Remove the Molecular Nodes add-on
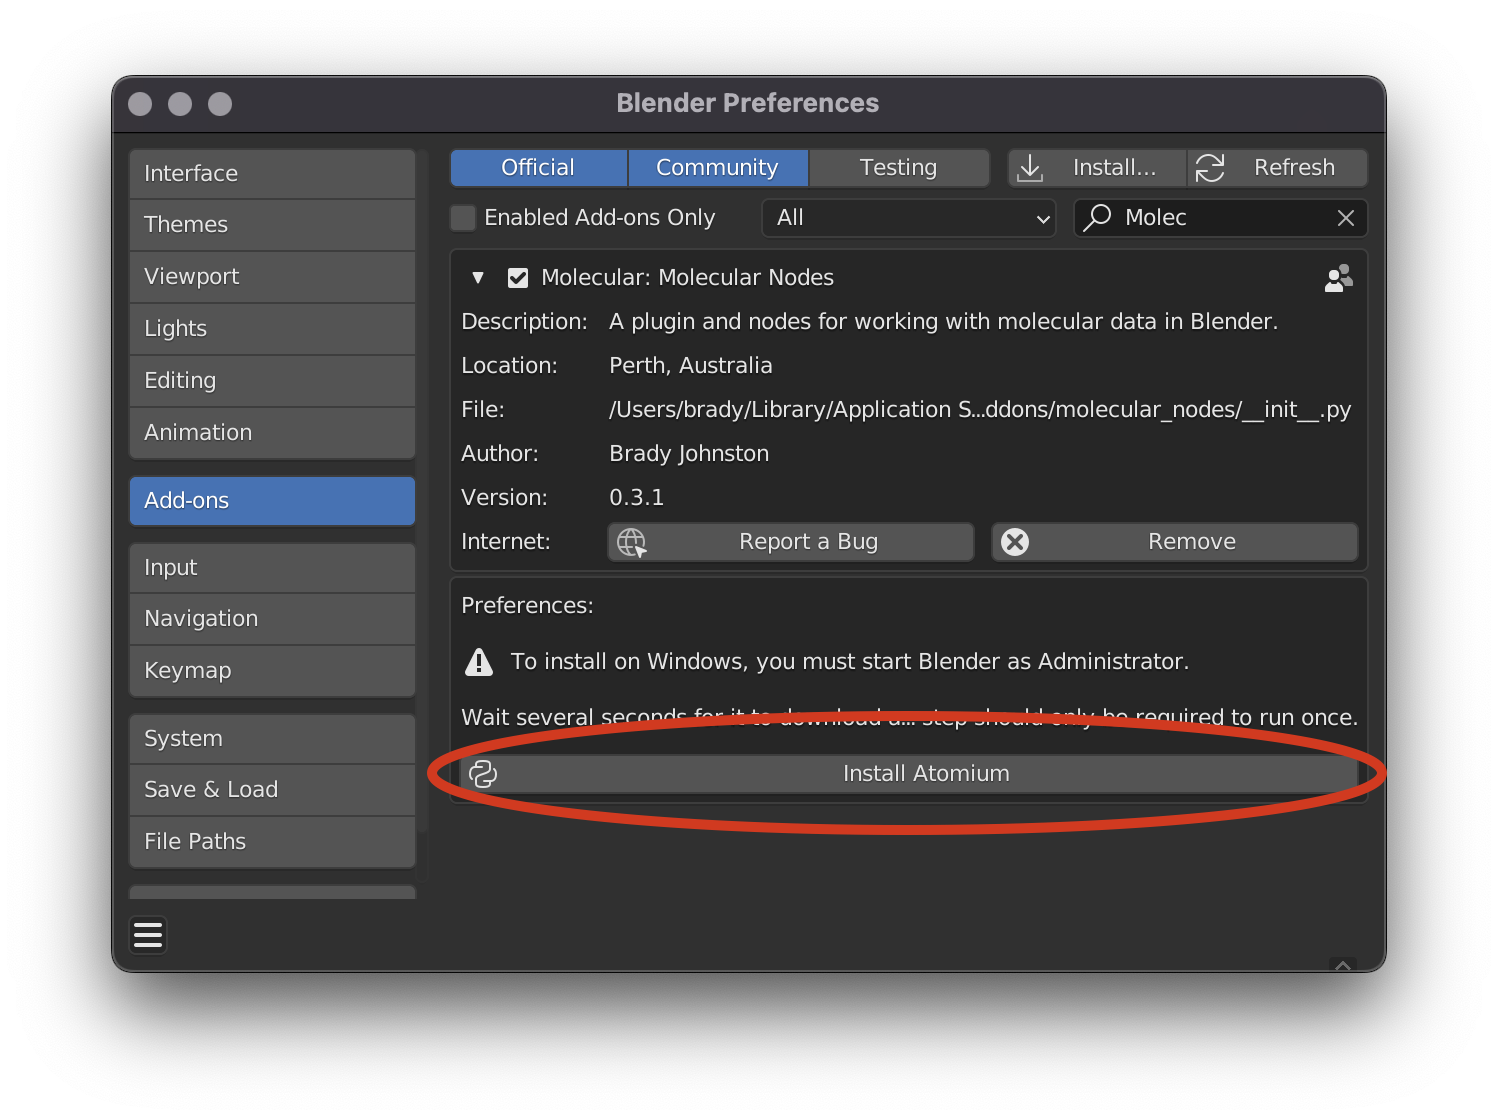1498x1120 pixels. (x=1174, y=542)
